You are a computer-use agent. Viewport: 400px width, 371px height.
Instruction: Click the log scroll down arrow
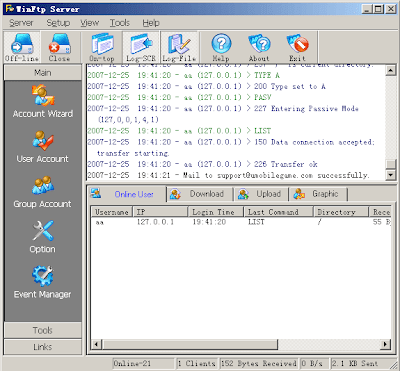click(390, 175)
